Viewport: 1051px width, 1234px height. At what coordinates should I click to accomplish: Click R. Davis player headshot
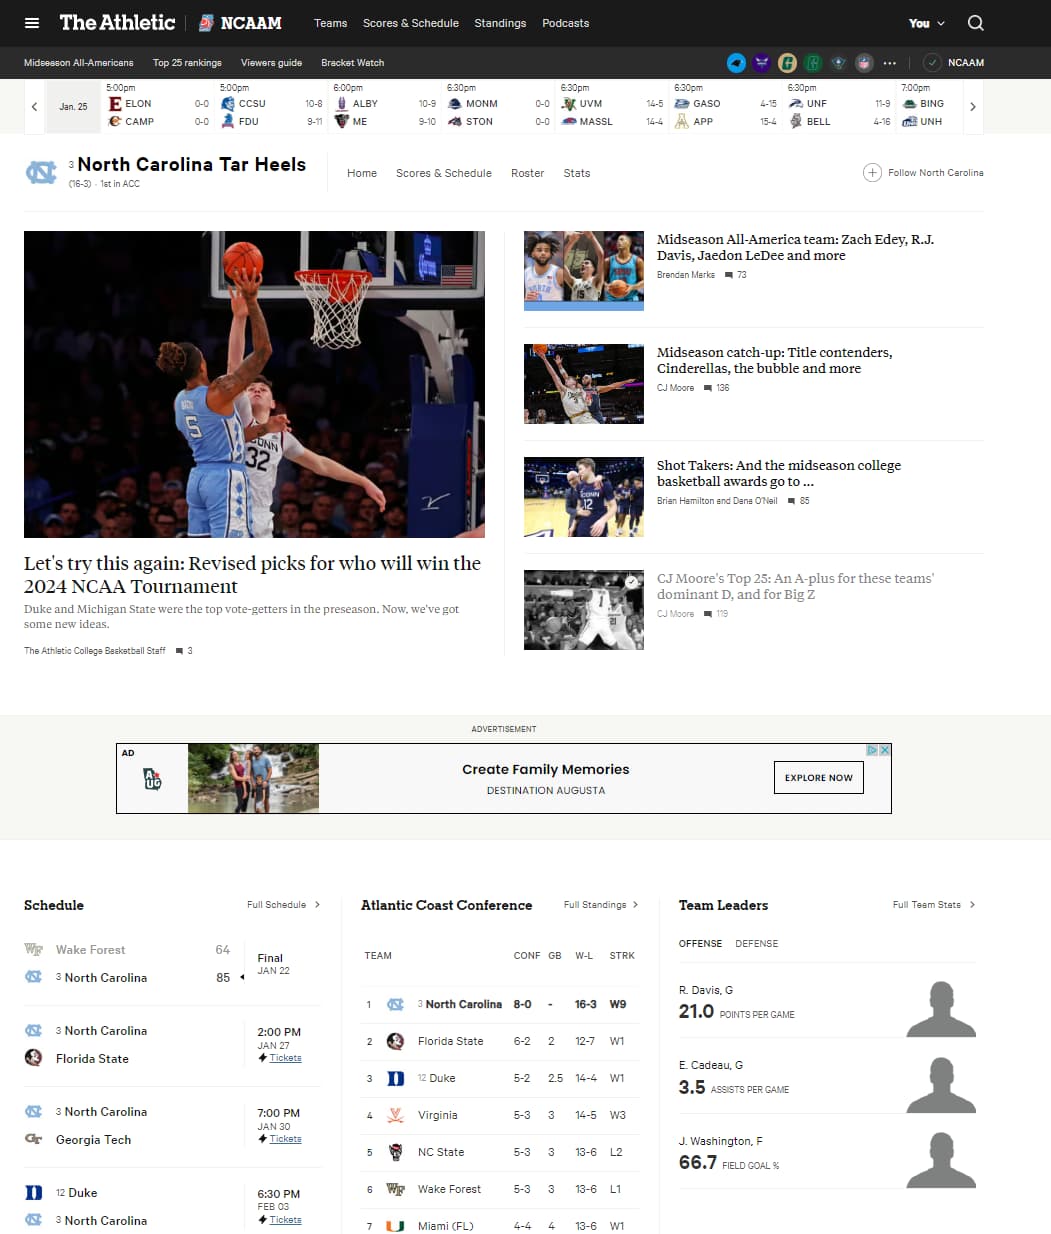coord(941,1009)
